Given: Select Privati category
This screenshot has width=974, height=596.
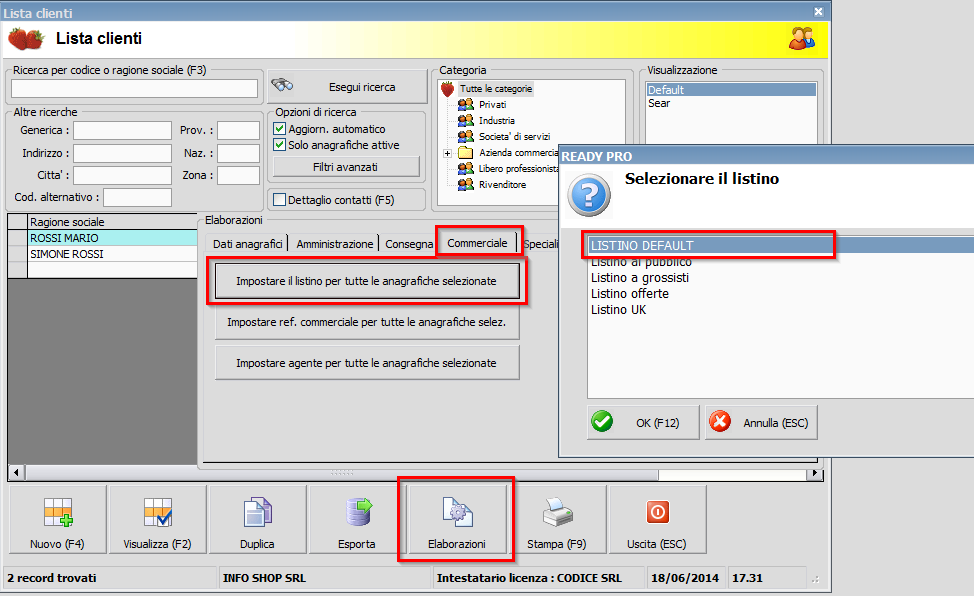Looking at the screenshot, I should [x=492, y=104].
